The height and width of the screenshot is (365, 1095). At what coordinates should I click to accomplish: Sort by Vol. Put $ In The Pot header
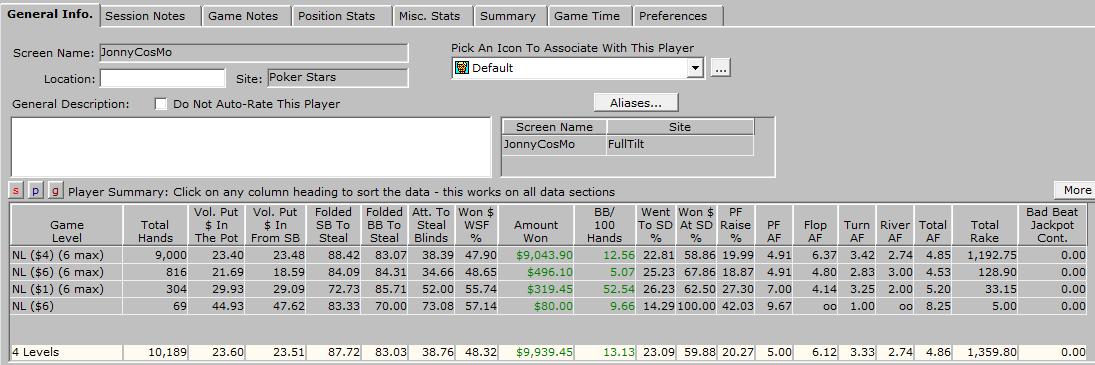coord(216,225)
